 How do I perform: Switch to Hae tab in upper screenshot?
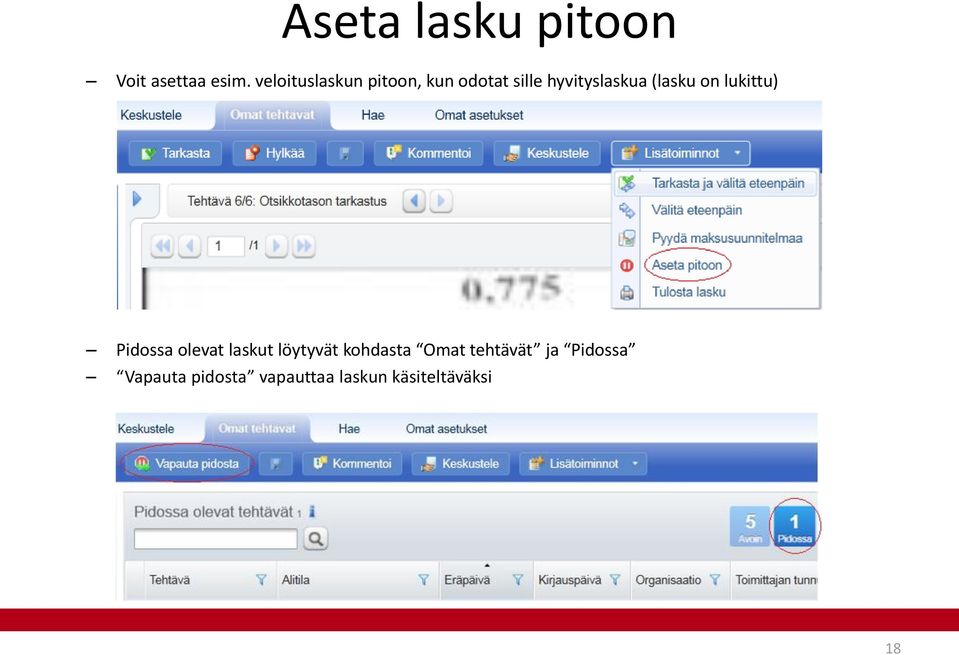[x=372, y=115]
